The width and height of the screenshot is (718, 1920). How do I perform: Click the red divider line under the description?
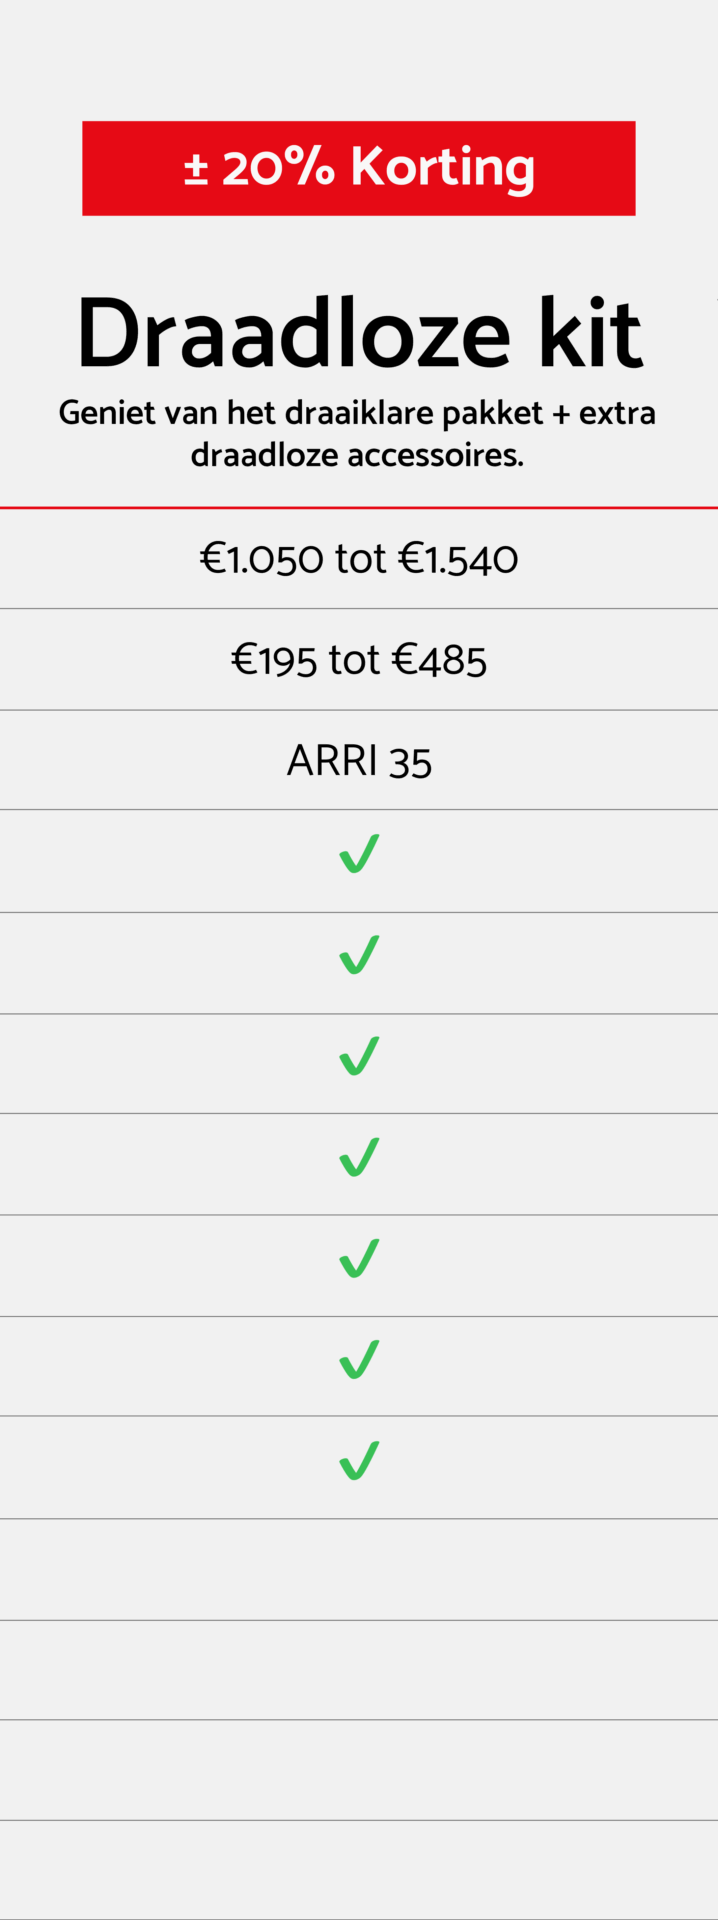pyautogui.click(x=359, y=508)
